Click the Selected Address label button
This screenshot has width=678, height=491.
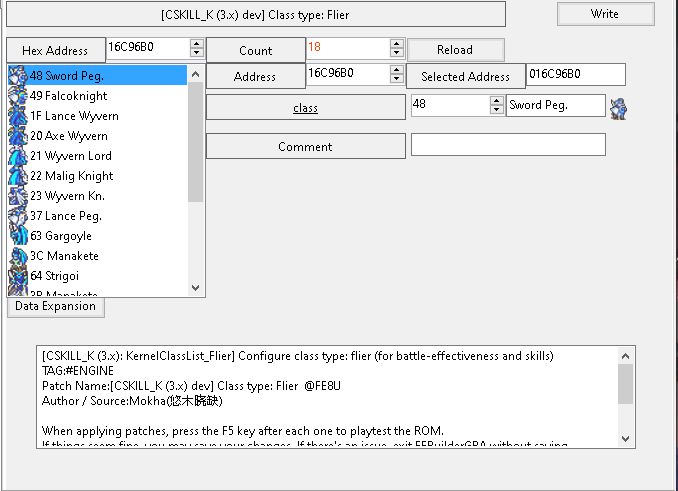click(466, 77)
